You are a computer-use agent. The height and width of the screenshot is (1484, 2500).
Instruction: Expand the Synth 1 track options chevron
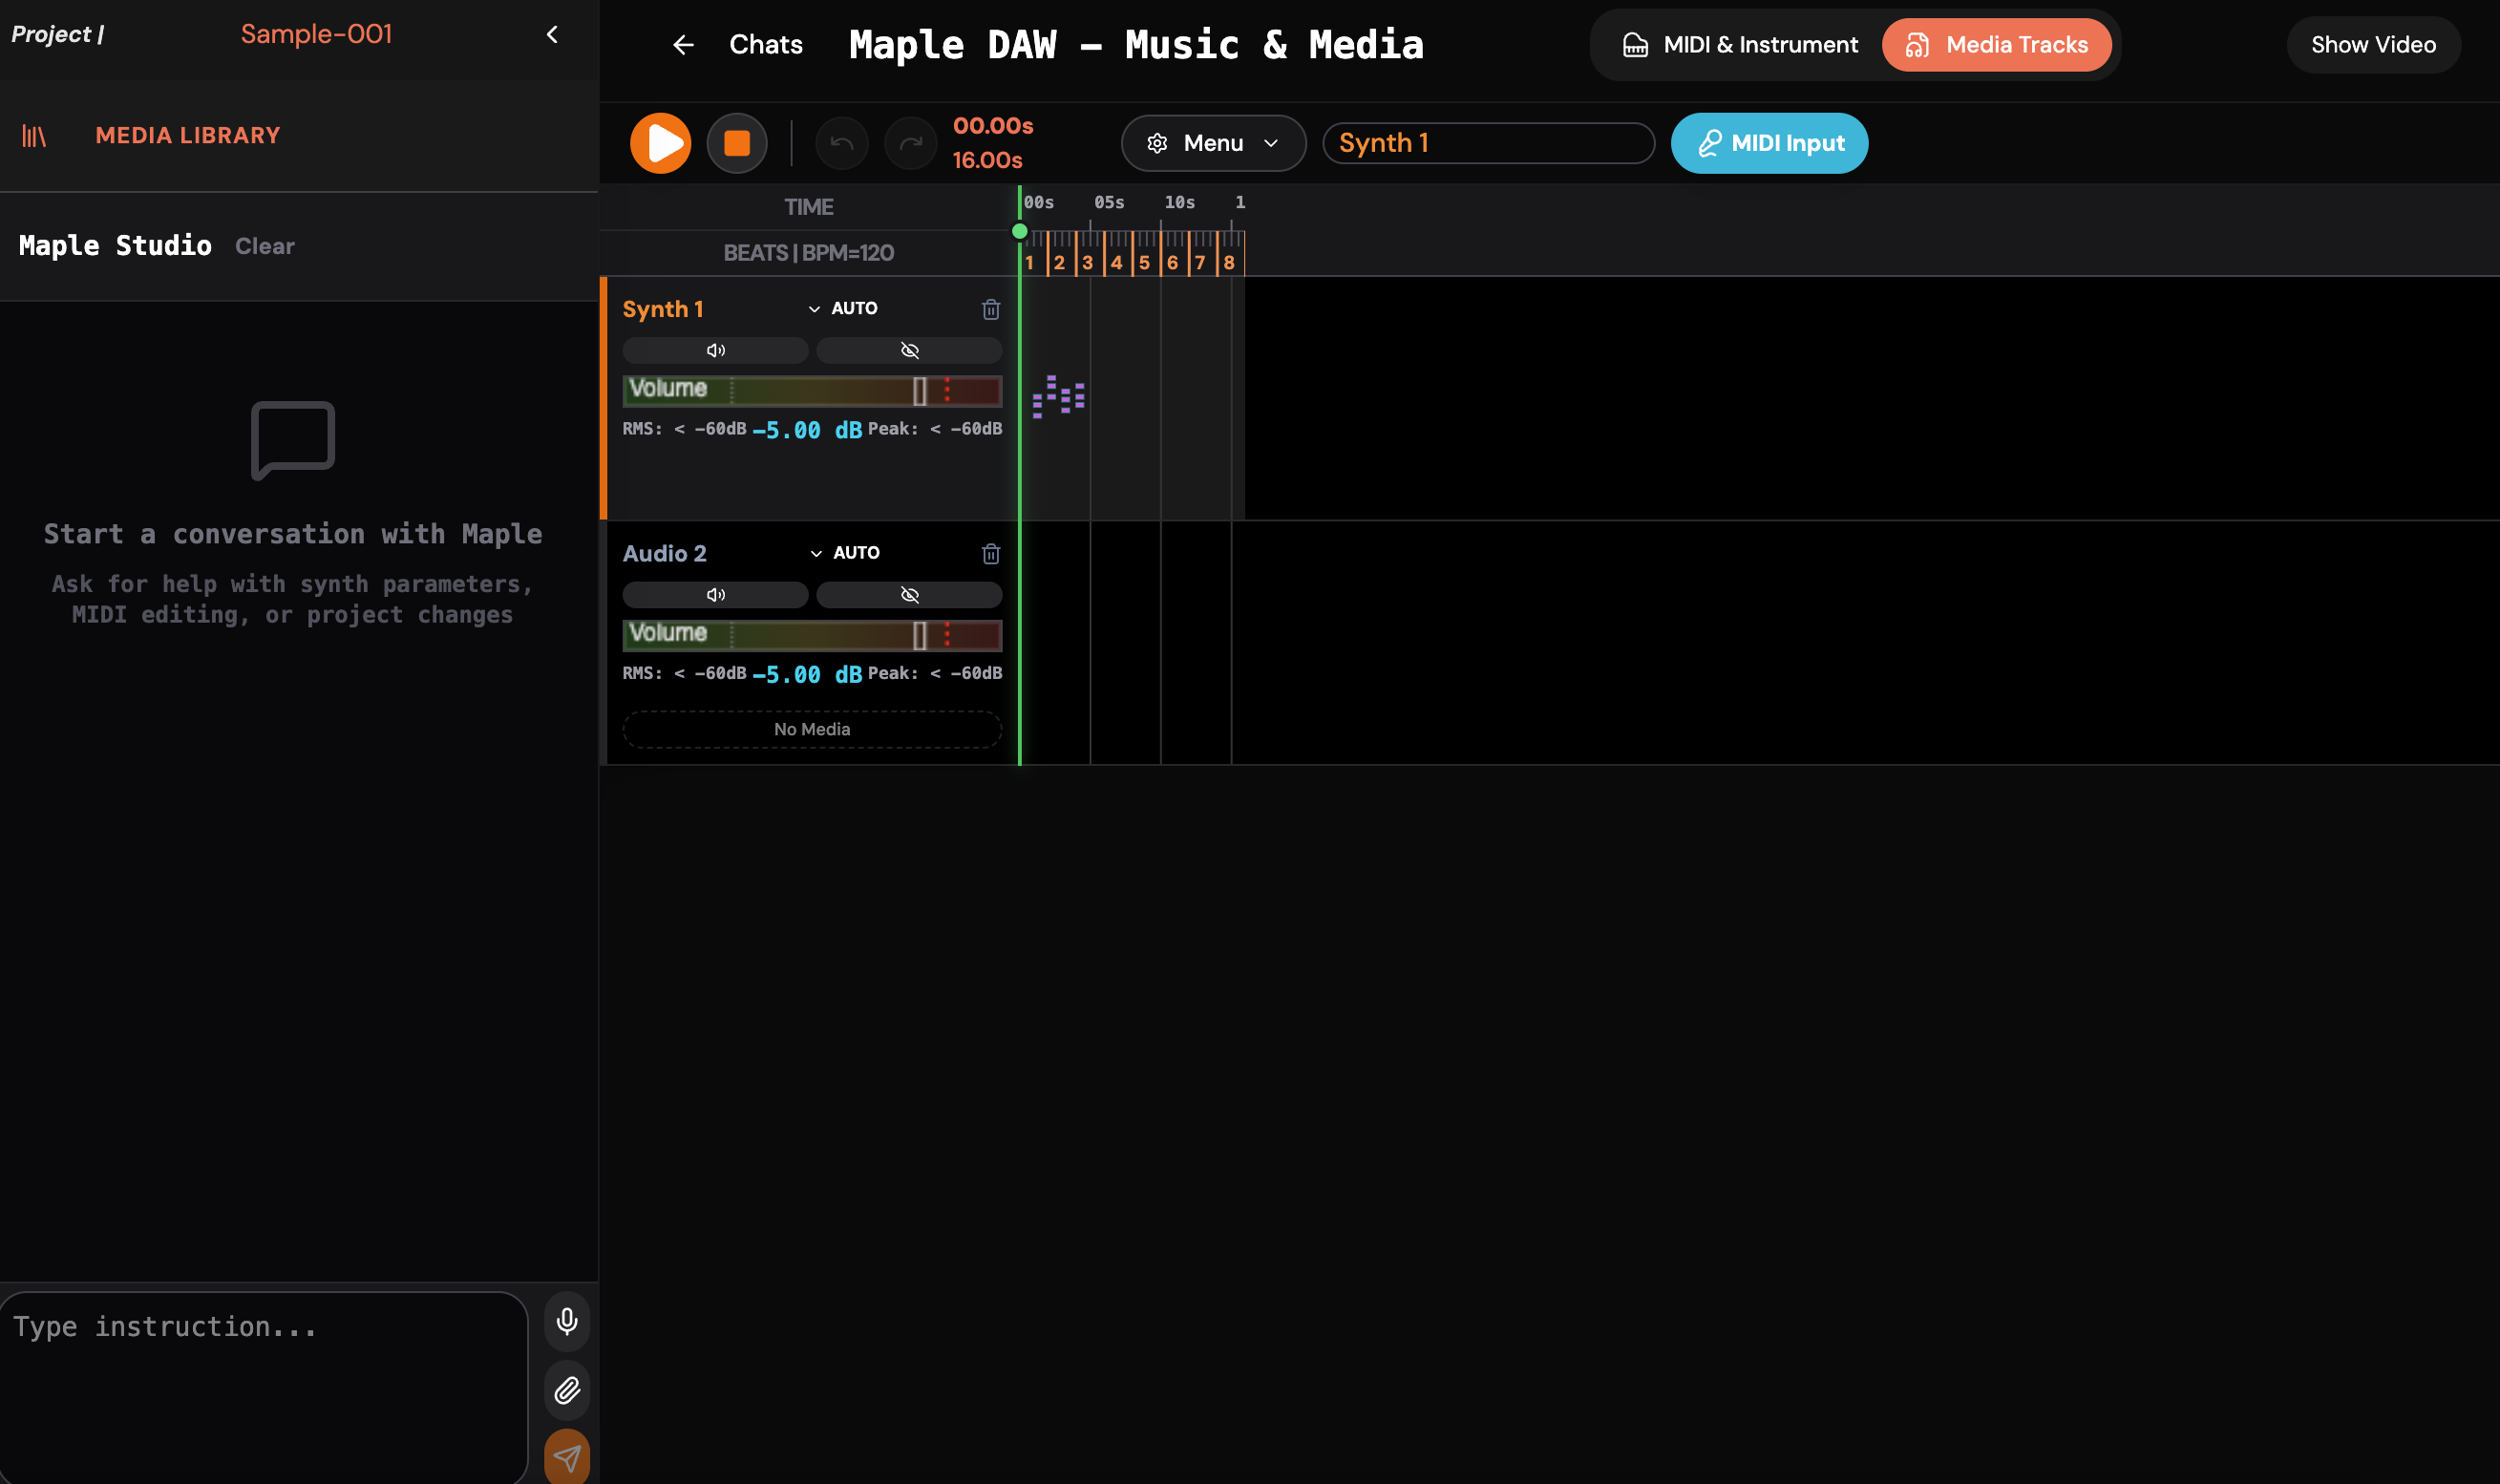point(814,309)
